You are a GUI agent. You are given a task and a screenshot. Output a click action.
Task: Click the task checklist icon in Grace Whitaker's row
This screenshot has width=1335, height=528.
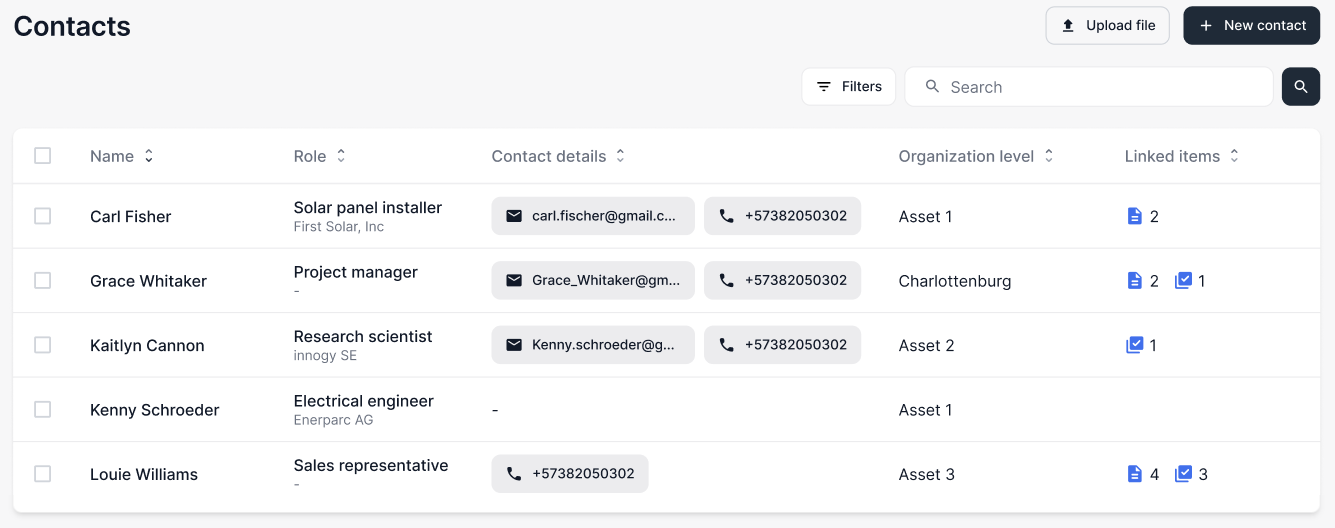coord(1183,281)
